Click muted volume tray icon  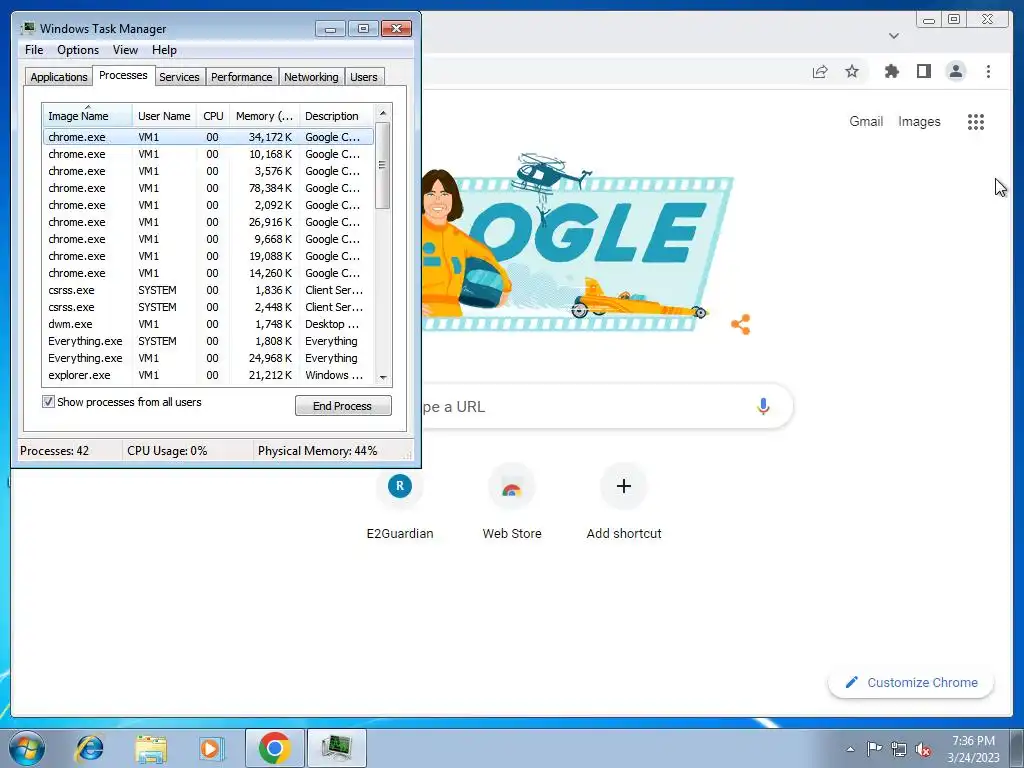click(923, 749)
